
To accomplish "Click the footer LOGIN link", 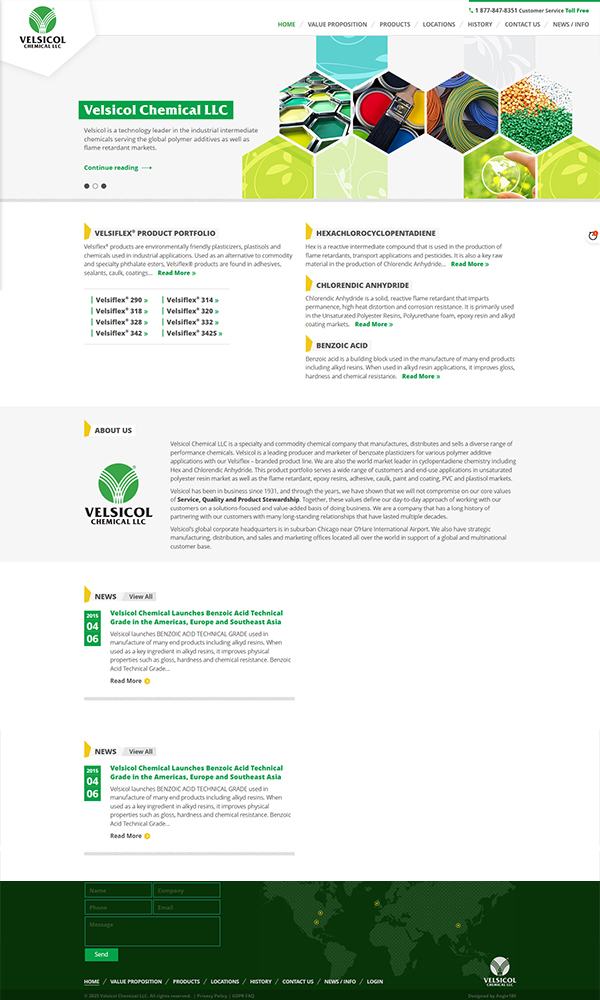I will coord(375,982).
